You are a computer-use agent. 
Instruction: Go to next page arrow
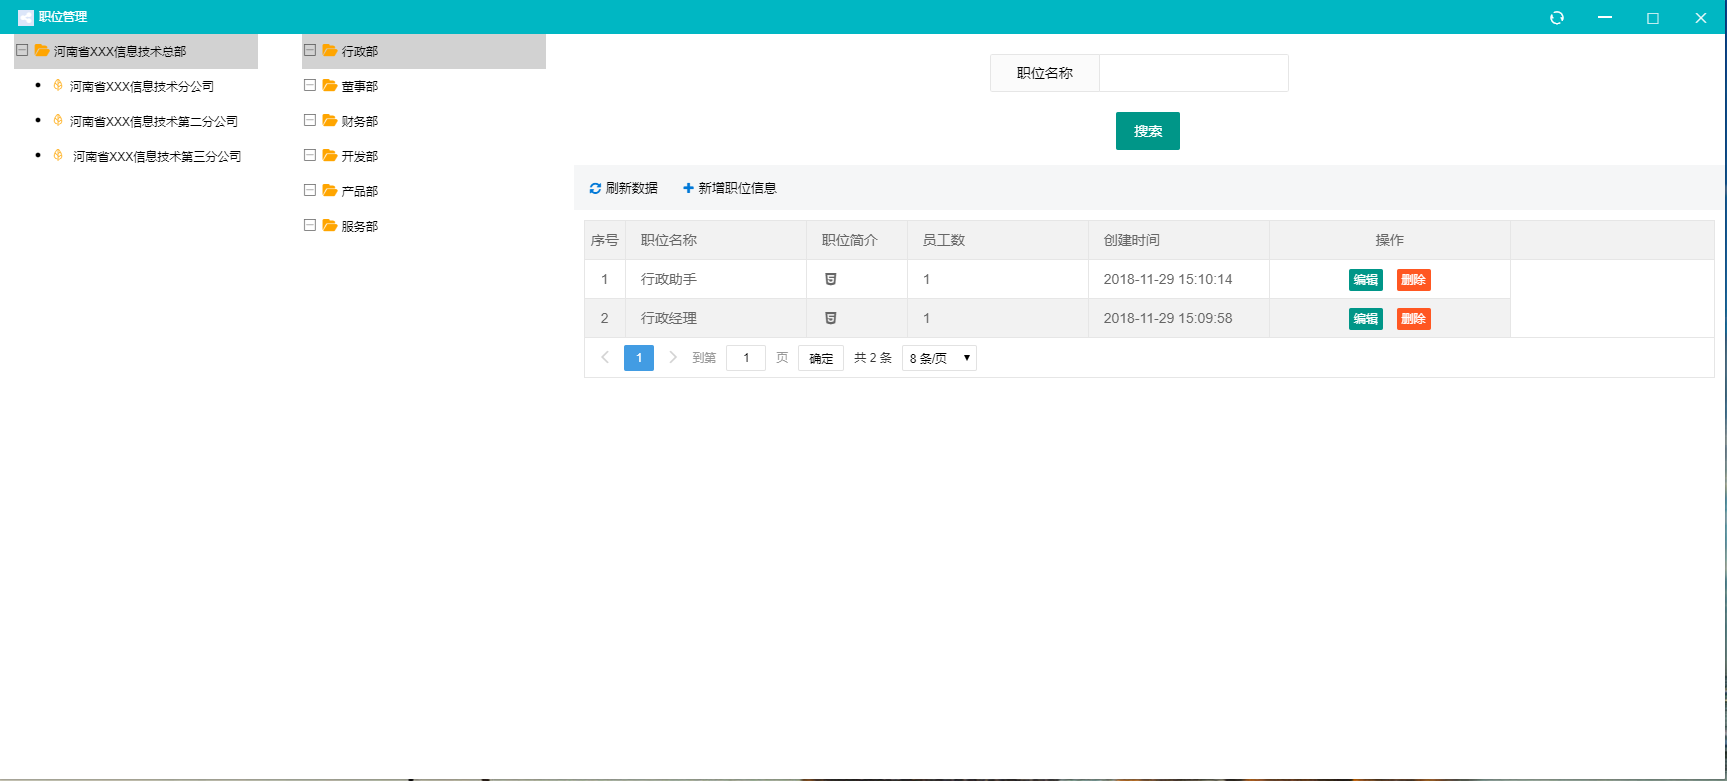pos(673,357)
